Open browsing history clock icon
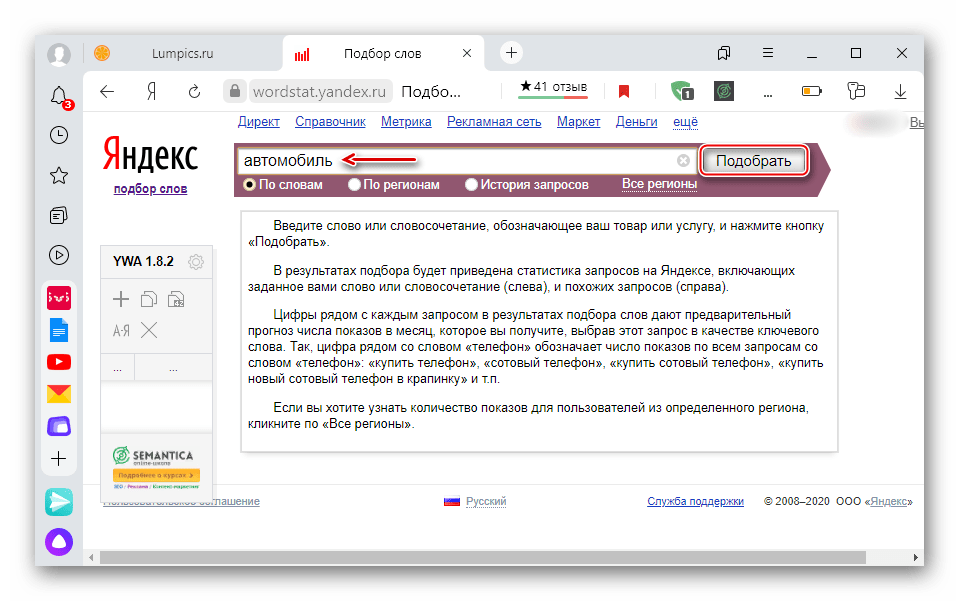 59,135
